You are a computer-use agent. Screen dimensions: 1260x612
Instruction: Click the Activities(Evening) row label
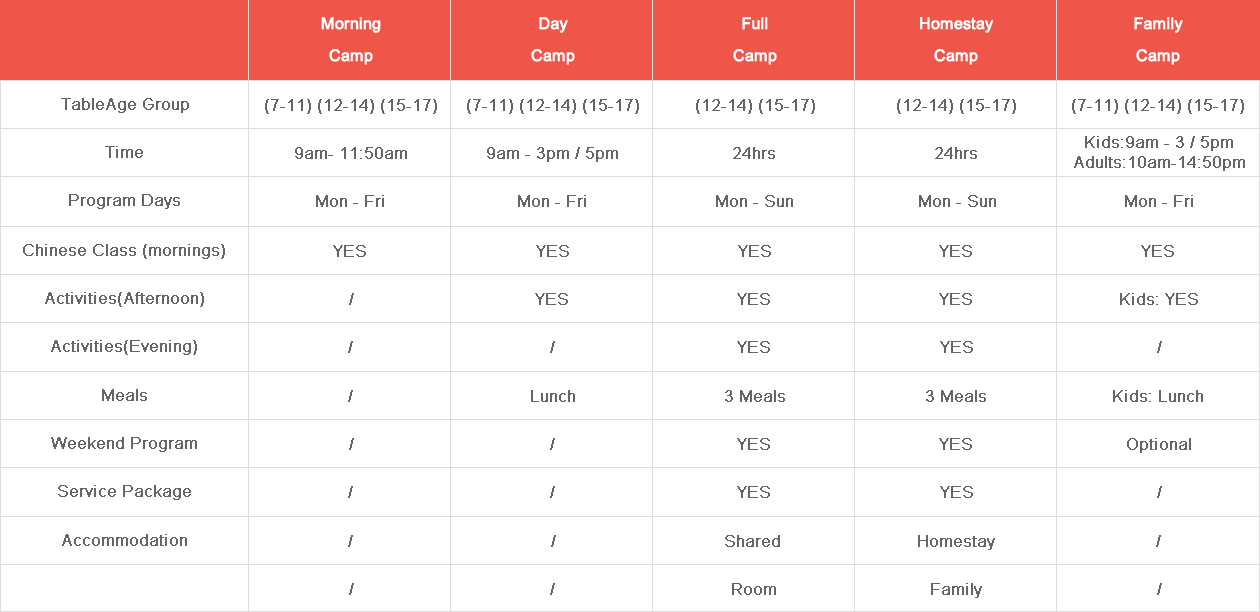(124, 346)
